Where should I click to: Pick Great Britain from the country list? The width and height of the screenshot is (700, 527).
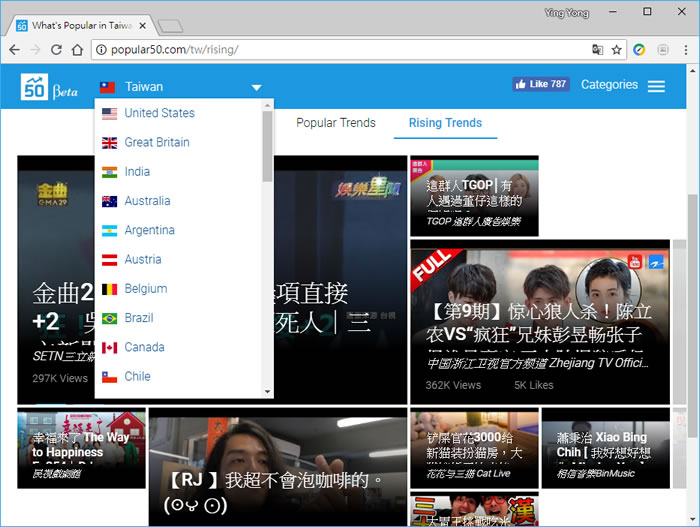tap(156, 142)
